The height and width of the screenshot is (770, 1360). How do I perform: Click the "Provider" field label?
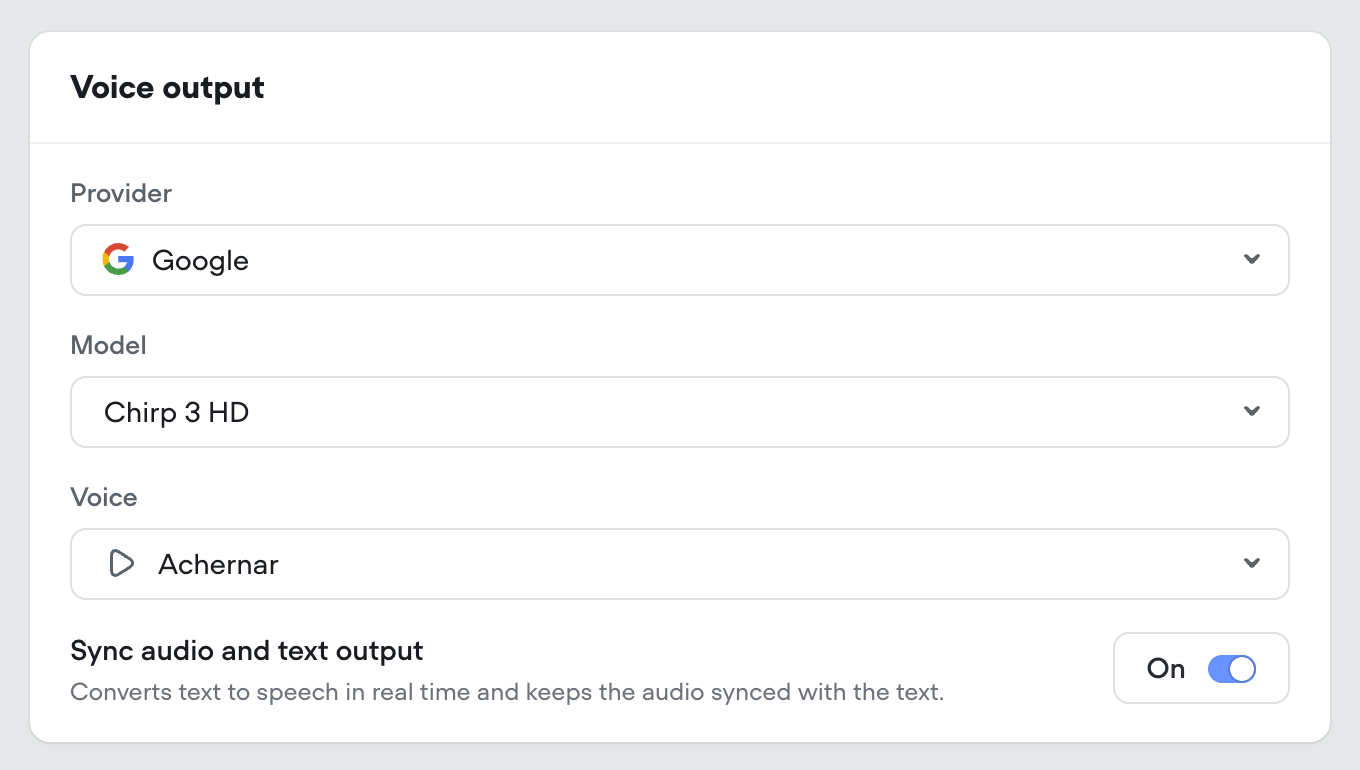(121, 193)
